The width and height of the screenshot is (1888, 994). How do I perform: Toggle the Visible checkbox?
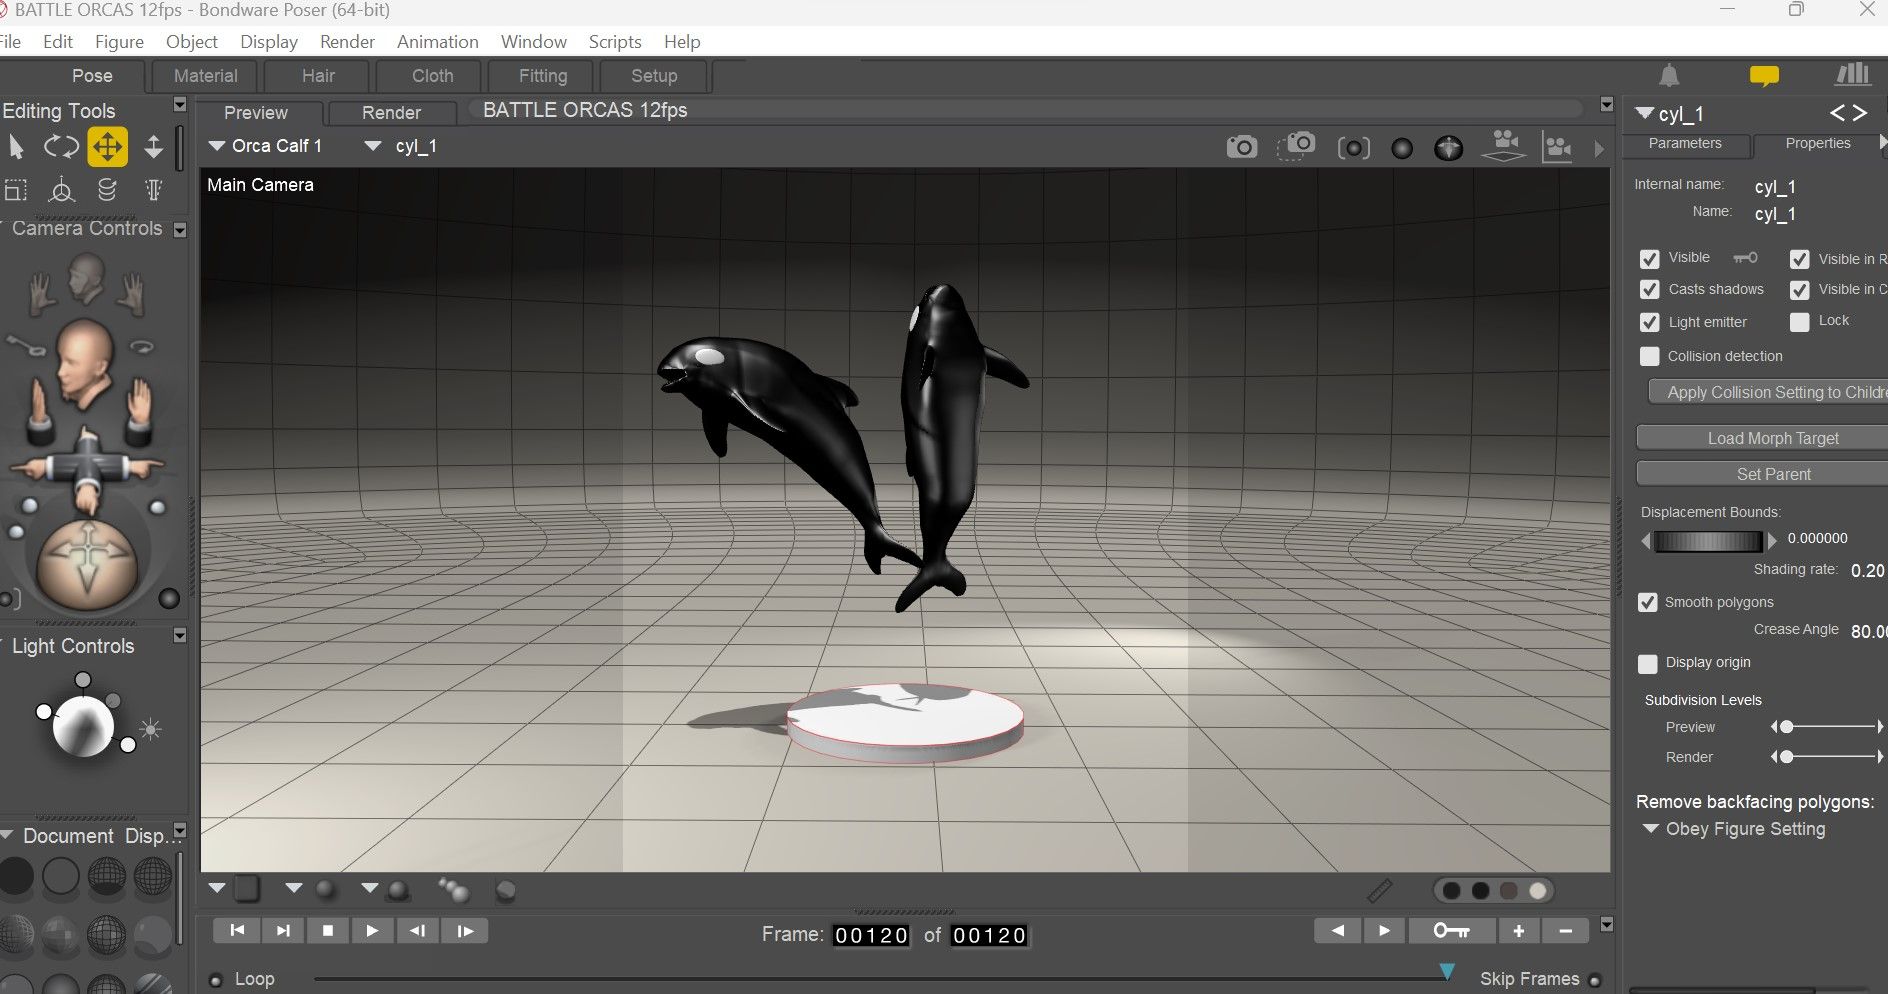pyautogui.click(x=1650, y=259)
